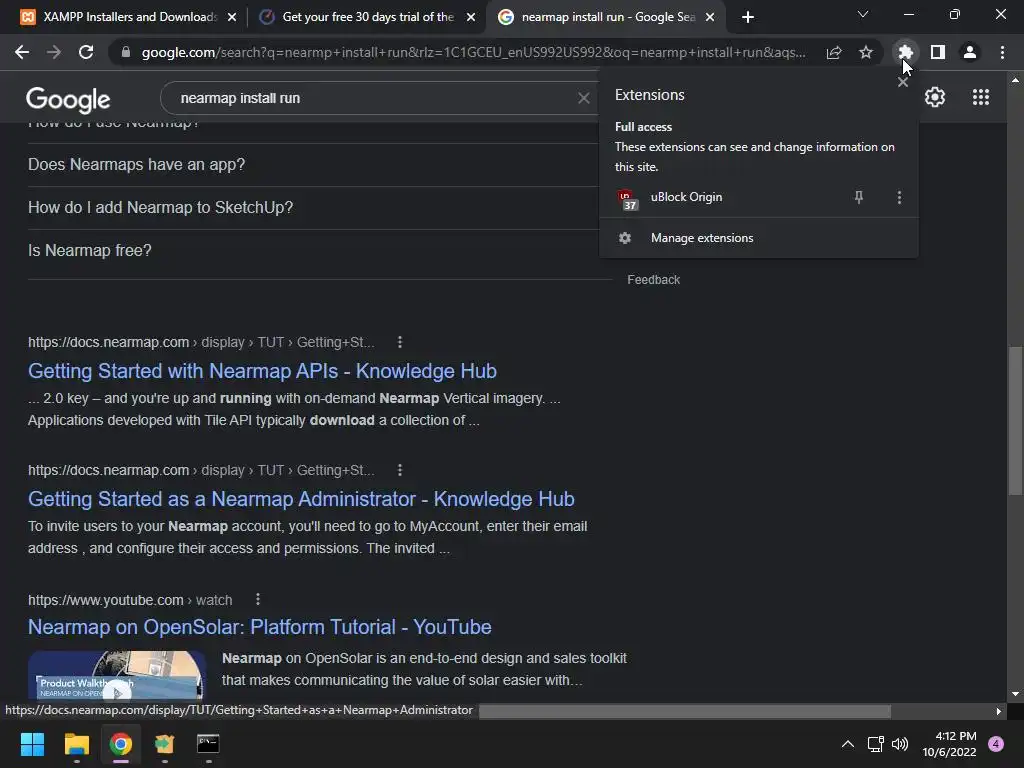The image size is (1024, 768).
Task: Click the Chrome taskbar icon
Action: [121, 744]
